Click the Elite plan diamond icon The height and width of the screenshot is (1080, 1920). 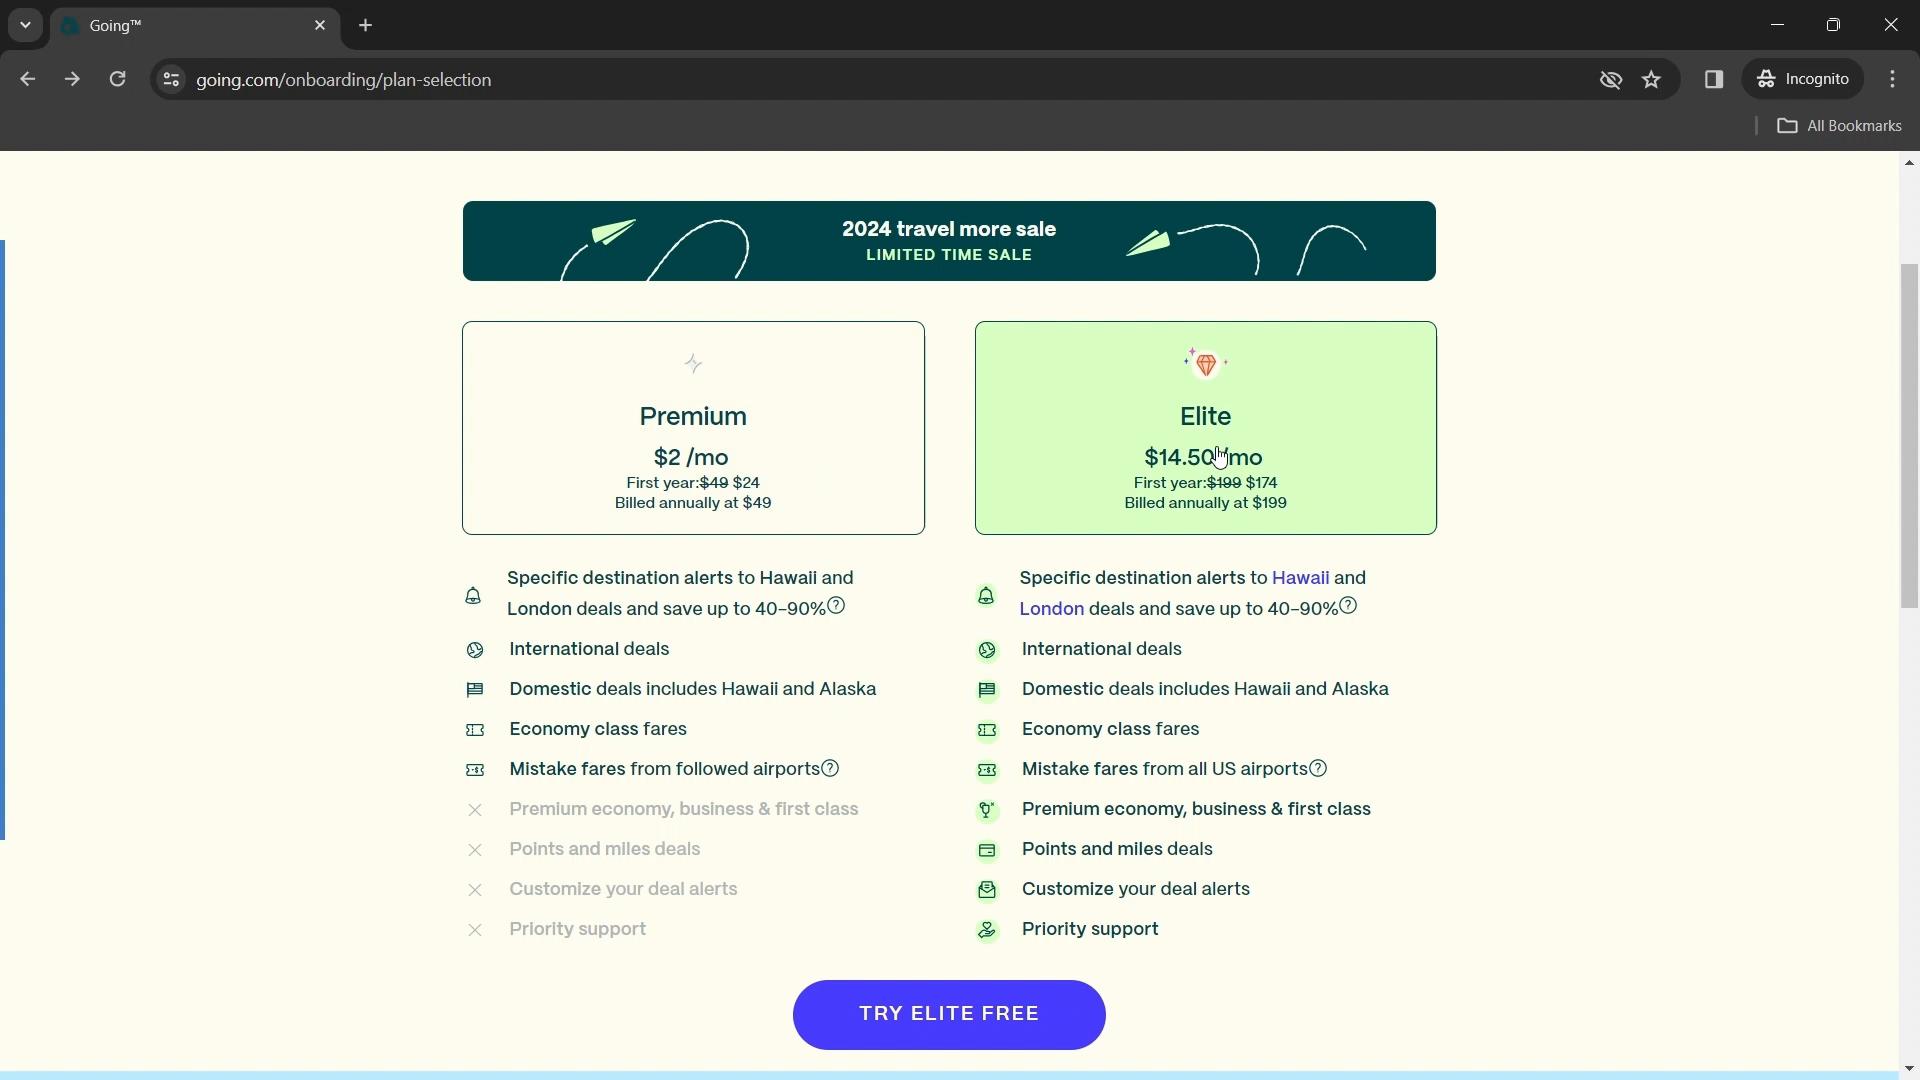(x=1207, y=363)
